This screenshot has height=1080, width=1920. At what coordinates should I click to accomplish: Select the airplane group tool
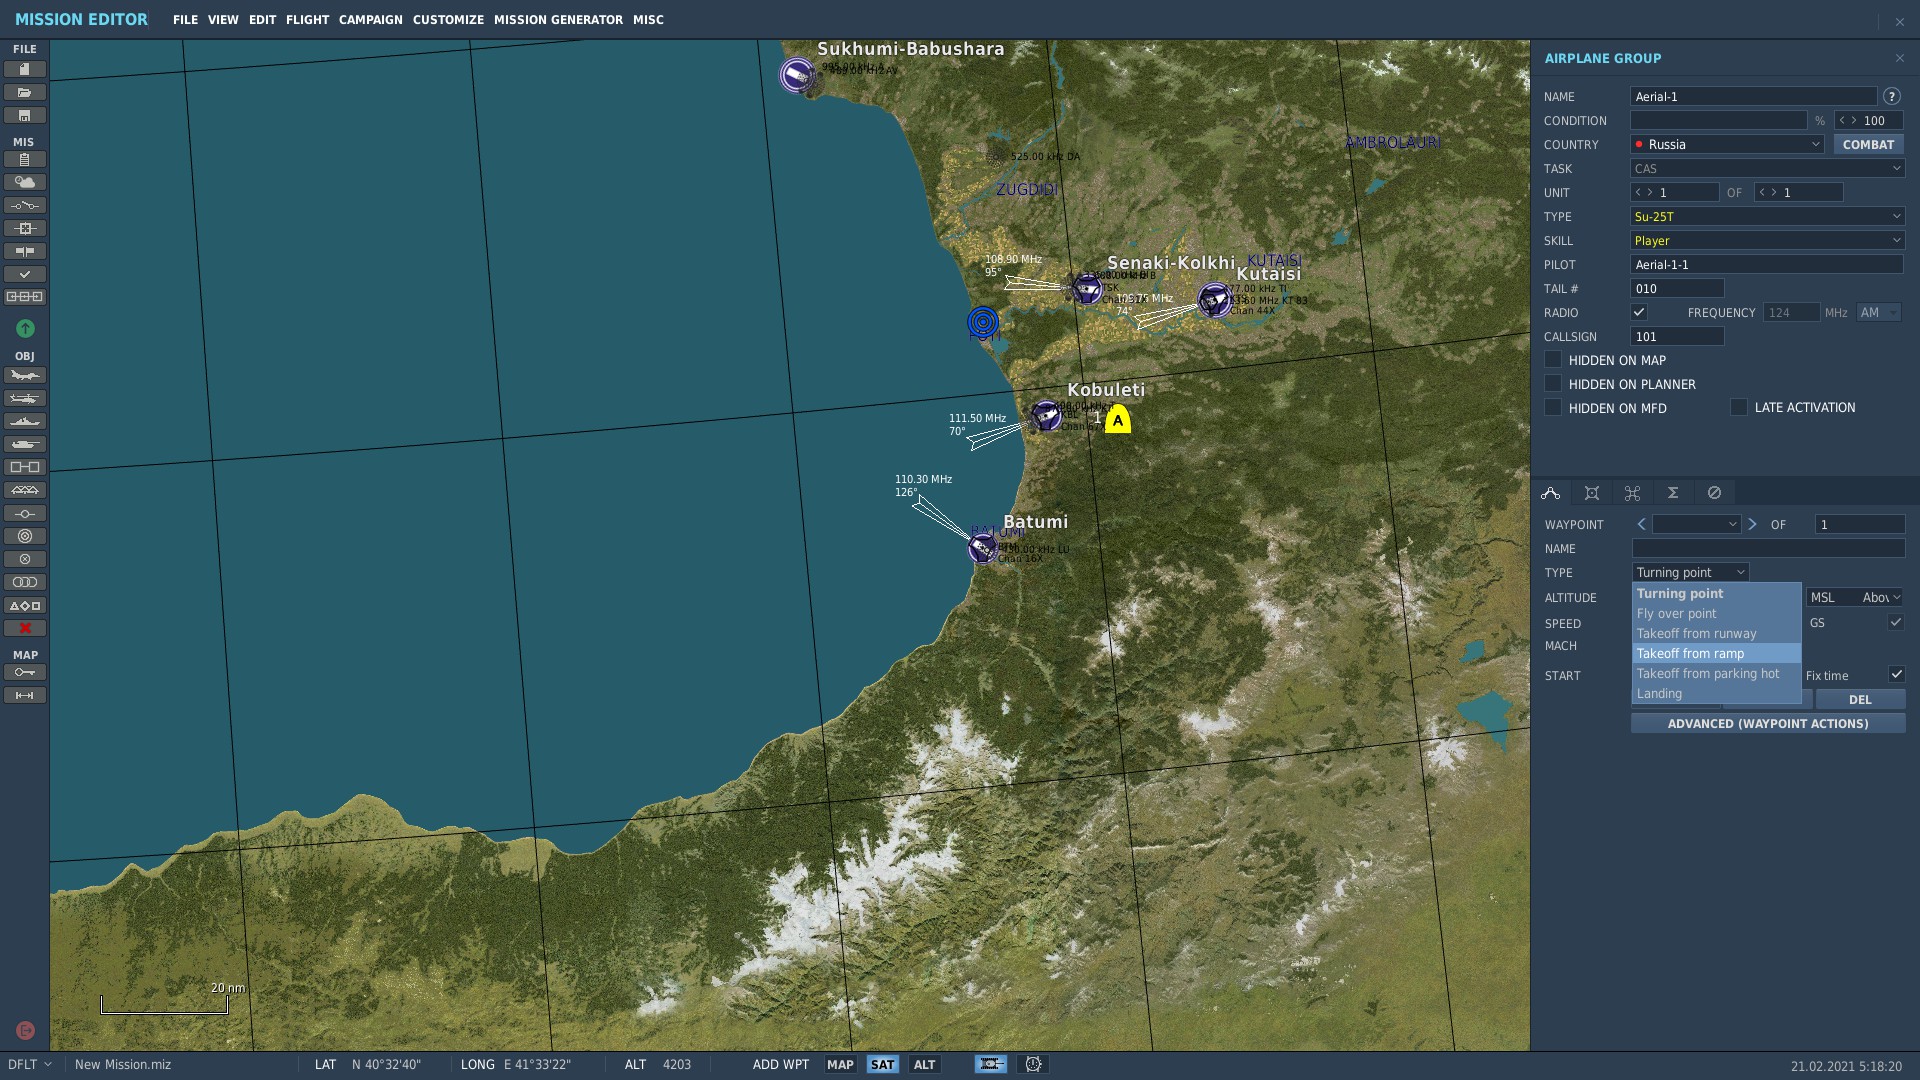[25, 376]
